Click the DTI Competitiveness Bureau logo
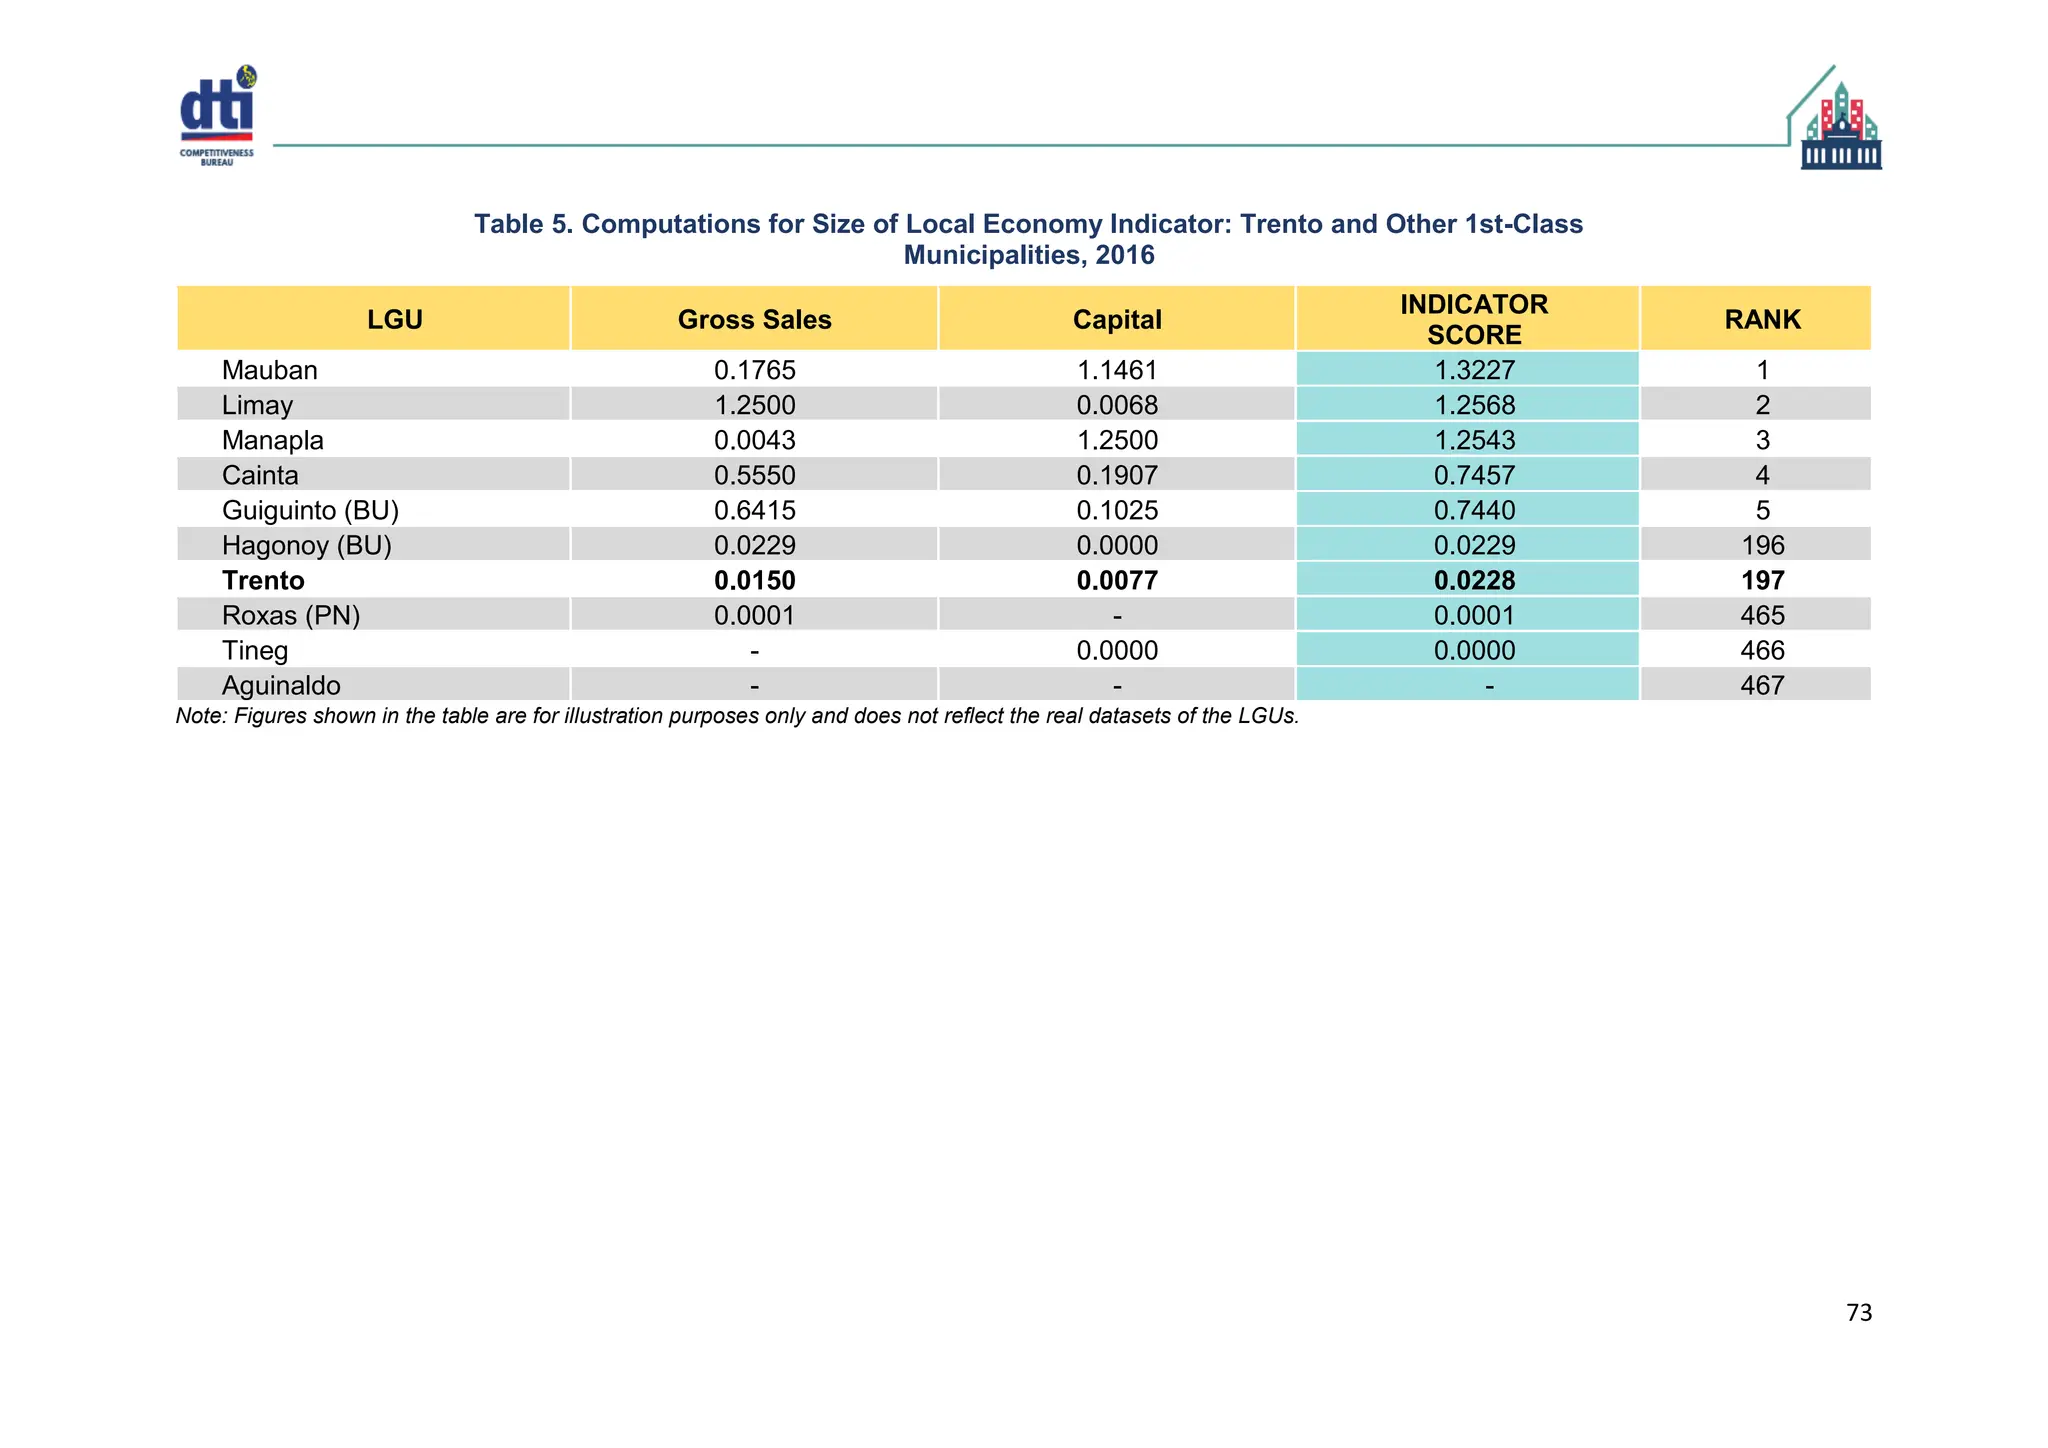 217,116
